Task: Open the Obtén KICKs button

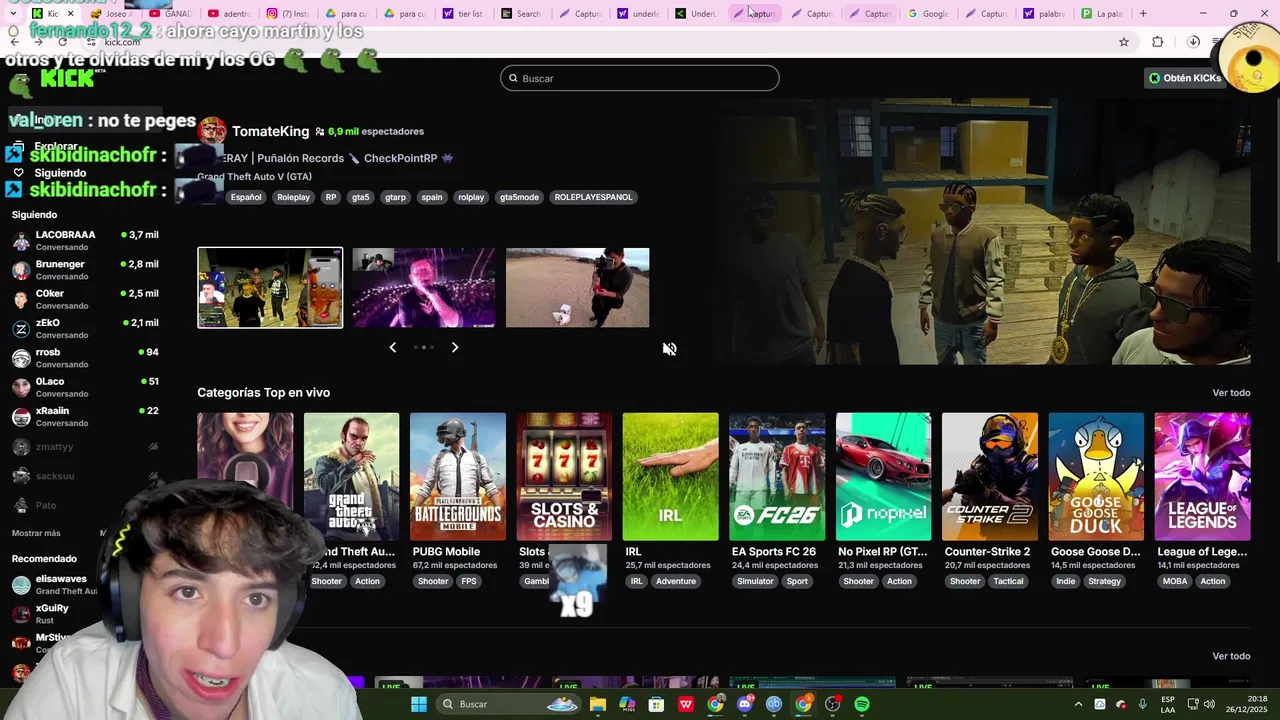Action: pyautogui.click(x=1185, y=78)
